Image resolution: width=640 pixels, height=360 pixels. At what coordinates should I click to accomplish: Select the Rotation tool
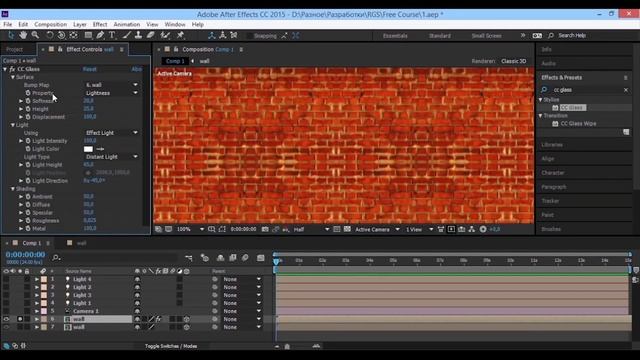[49, 36]
